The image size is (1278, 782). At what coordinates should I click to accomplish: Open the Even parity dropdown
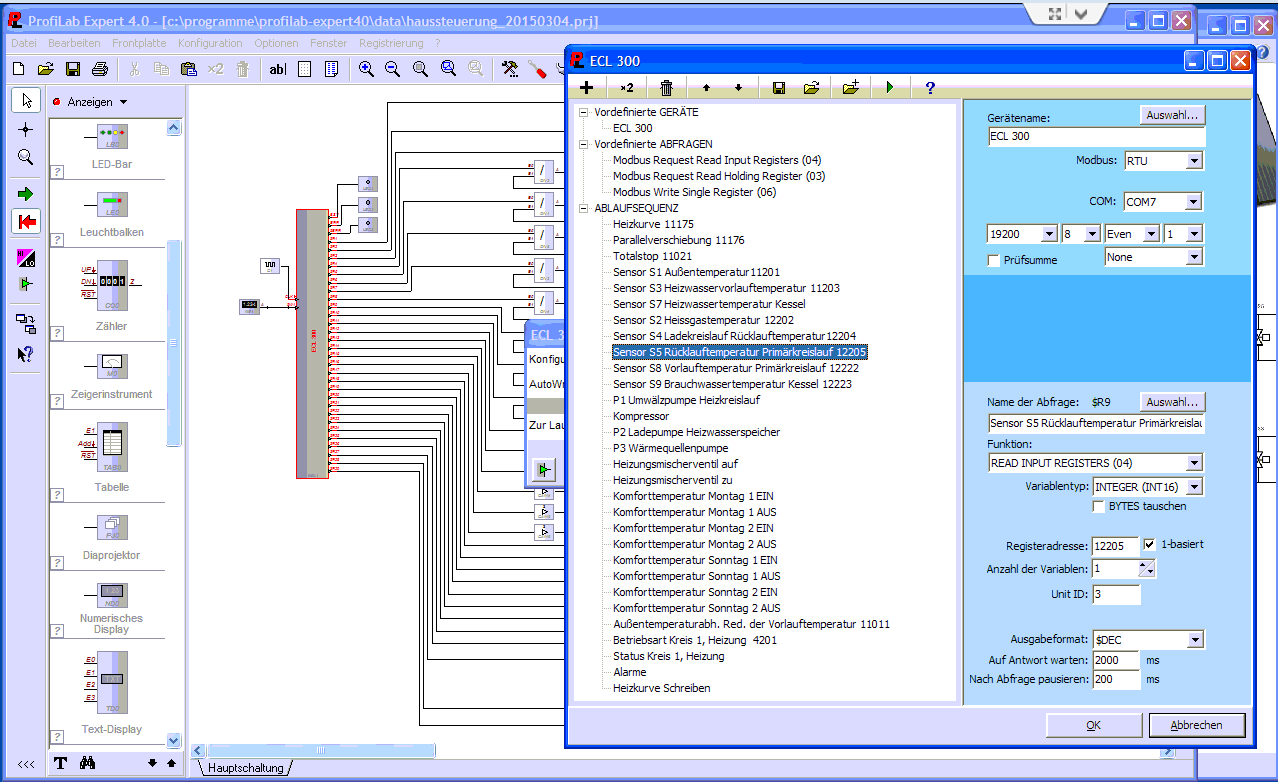click(x=1151, y=234)
